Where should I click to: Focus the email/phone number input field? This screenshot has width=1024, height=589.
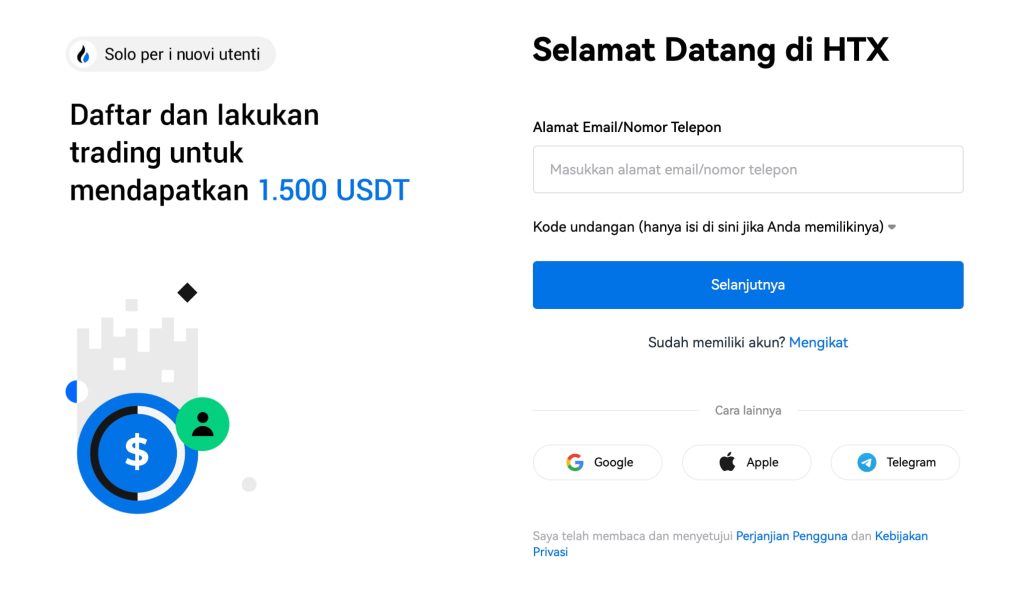(x=748, y=169)
